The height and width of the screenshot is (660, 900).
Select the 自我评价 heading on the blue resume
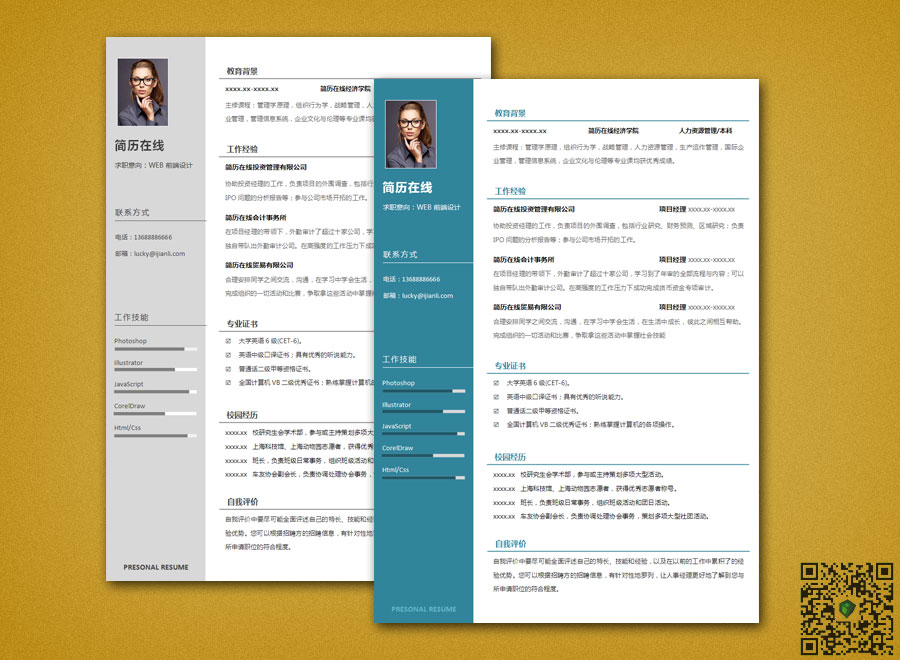510,544
